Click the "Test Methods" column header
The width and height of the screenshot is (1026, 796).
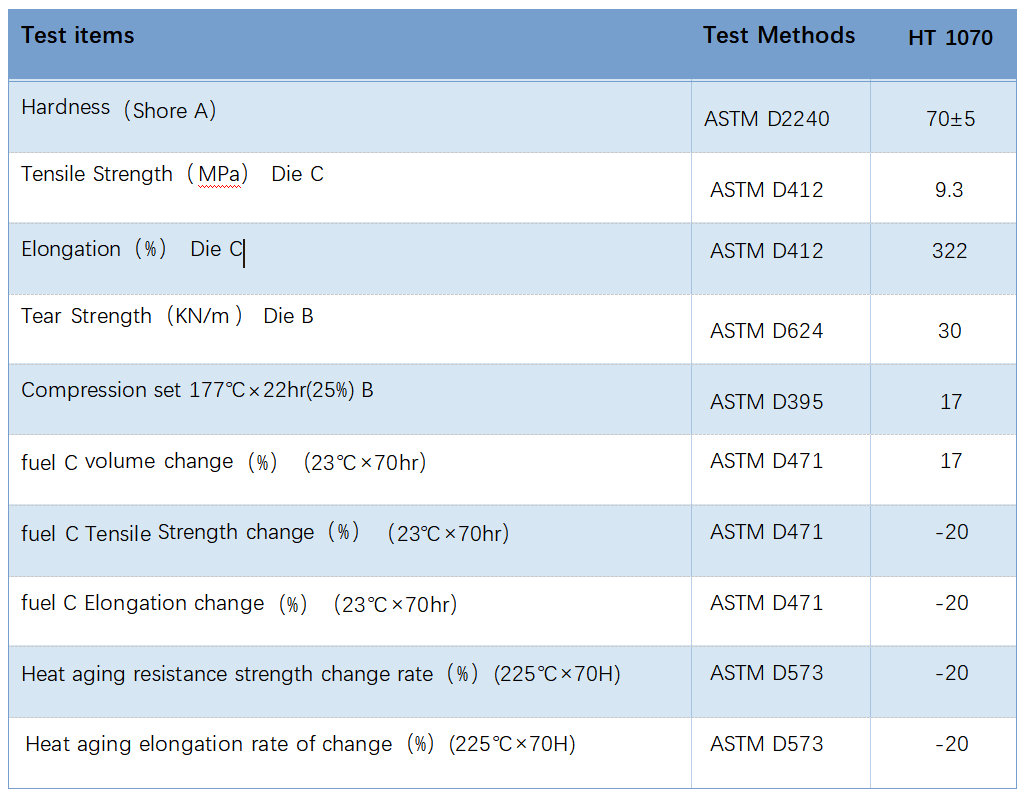pos(778,36)
